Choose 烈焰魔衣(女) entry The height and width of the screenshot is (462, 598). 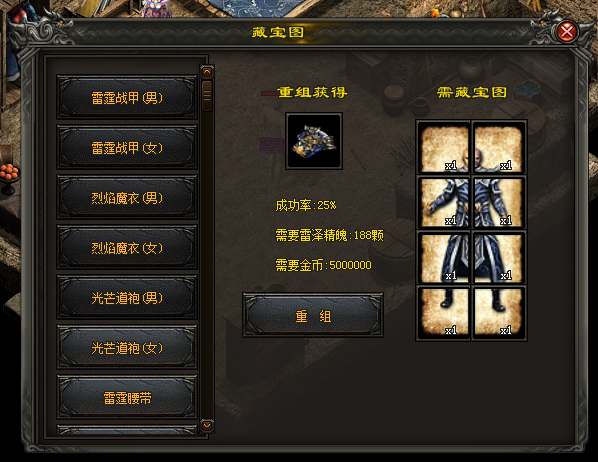127,247
